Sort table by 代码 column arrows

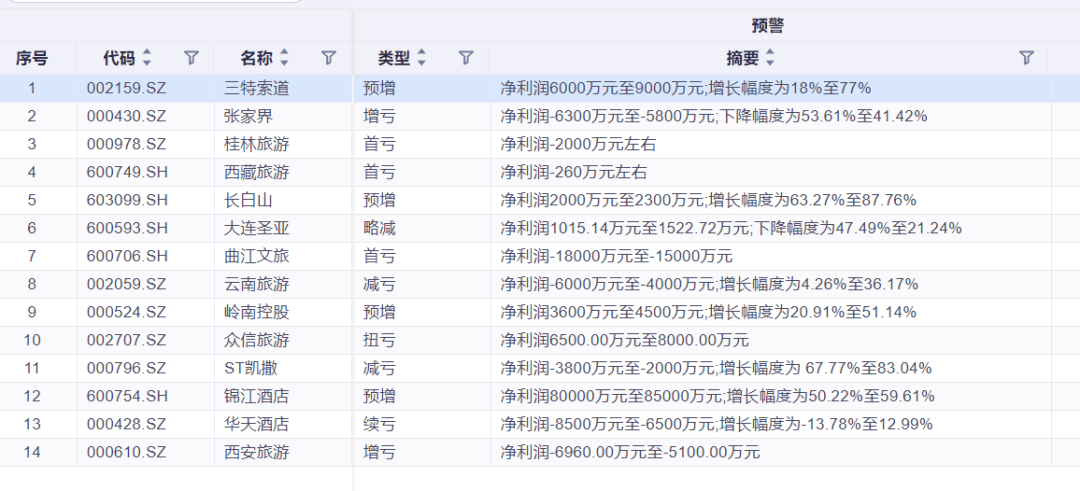146,58
